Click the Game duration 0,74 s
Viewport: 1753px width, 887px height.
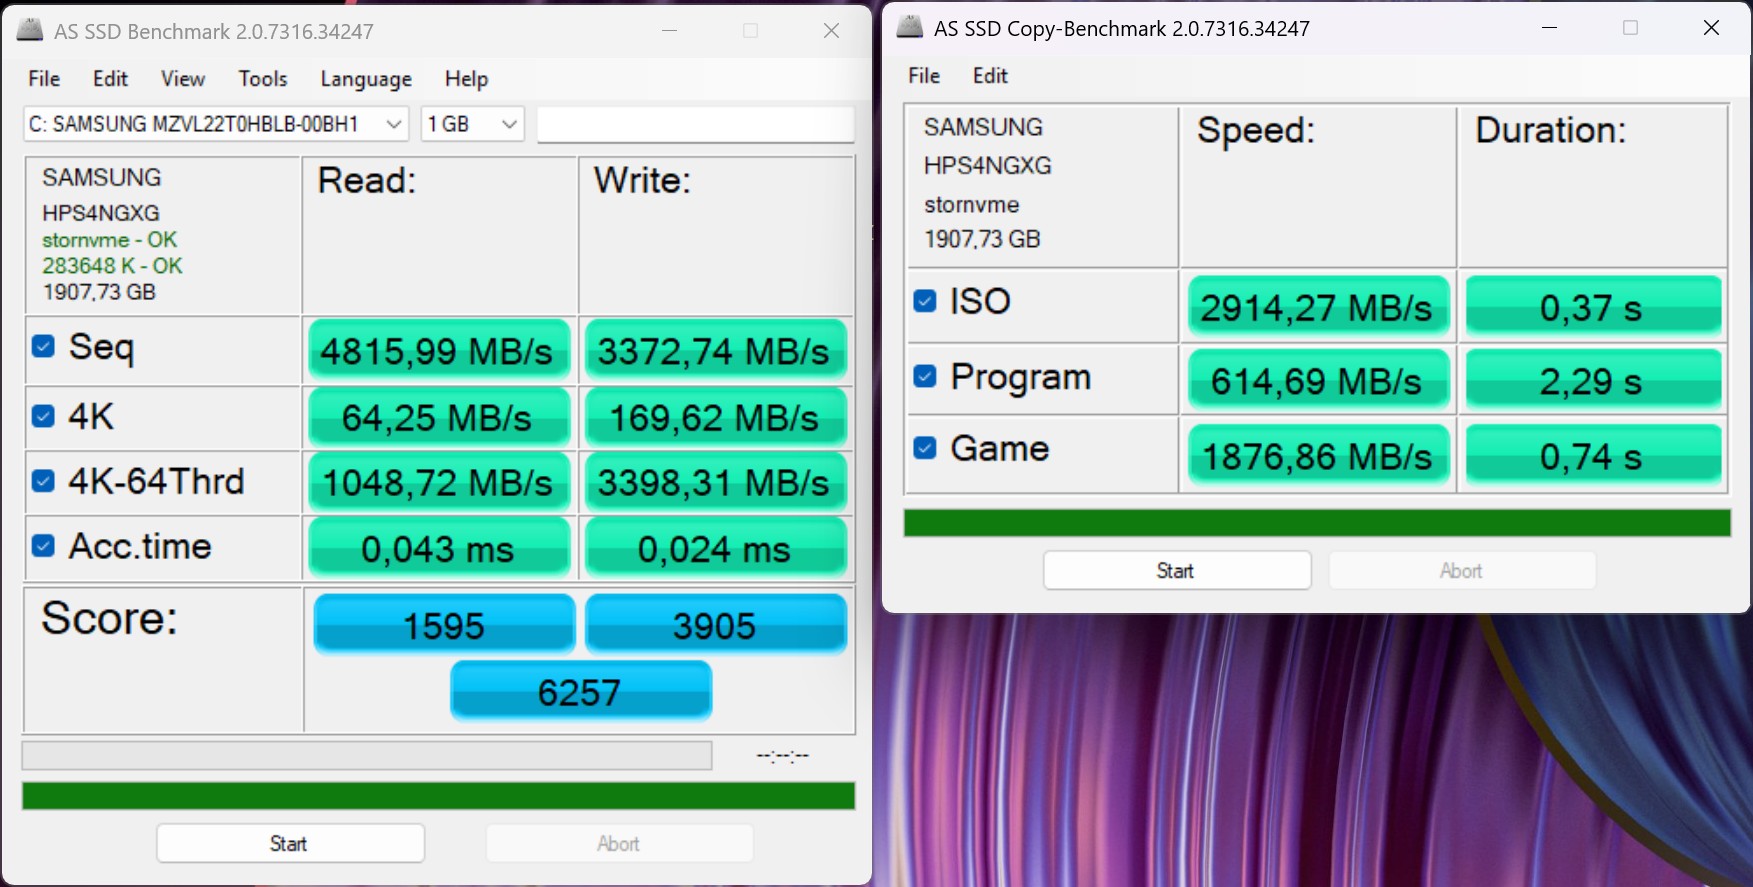1593,456
